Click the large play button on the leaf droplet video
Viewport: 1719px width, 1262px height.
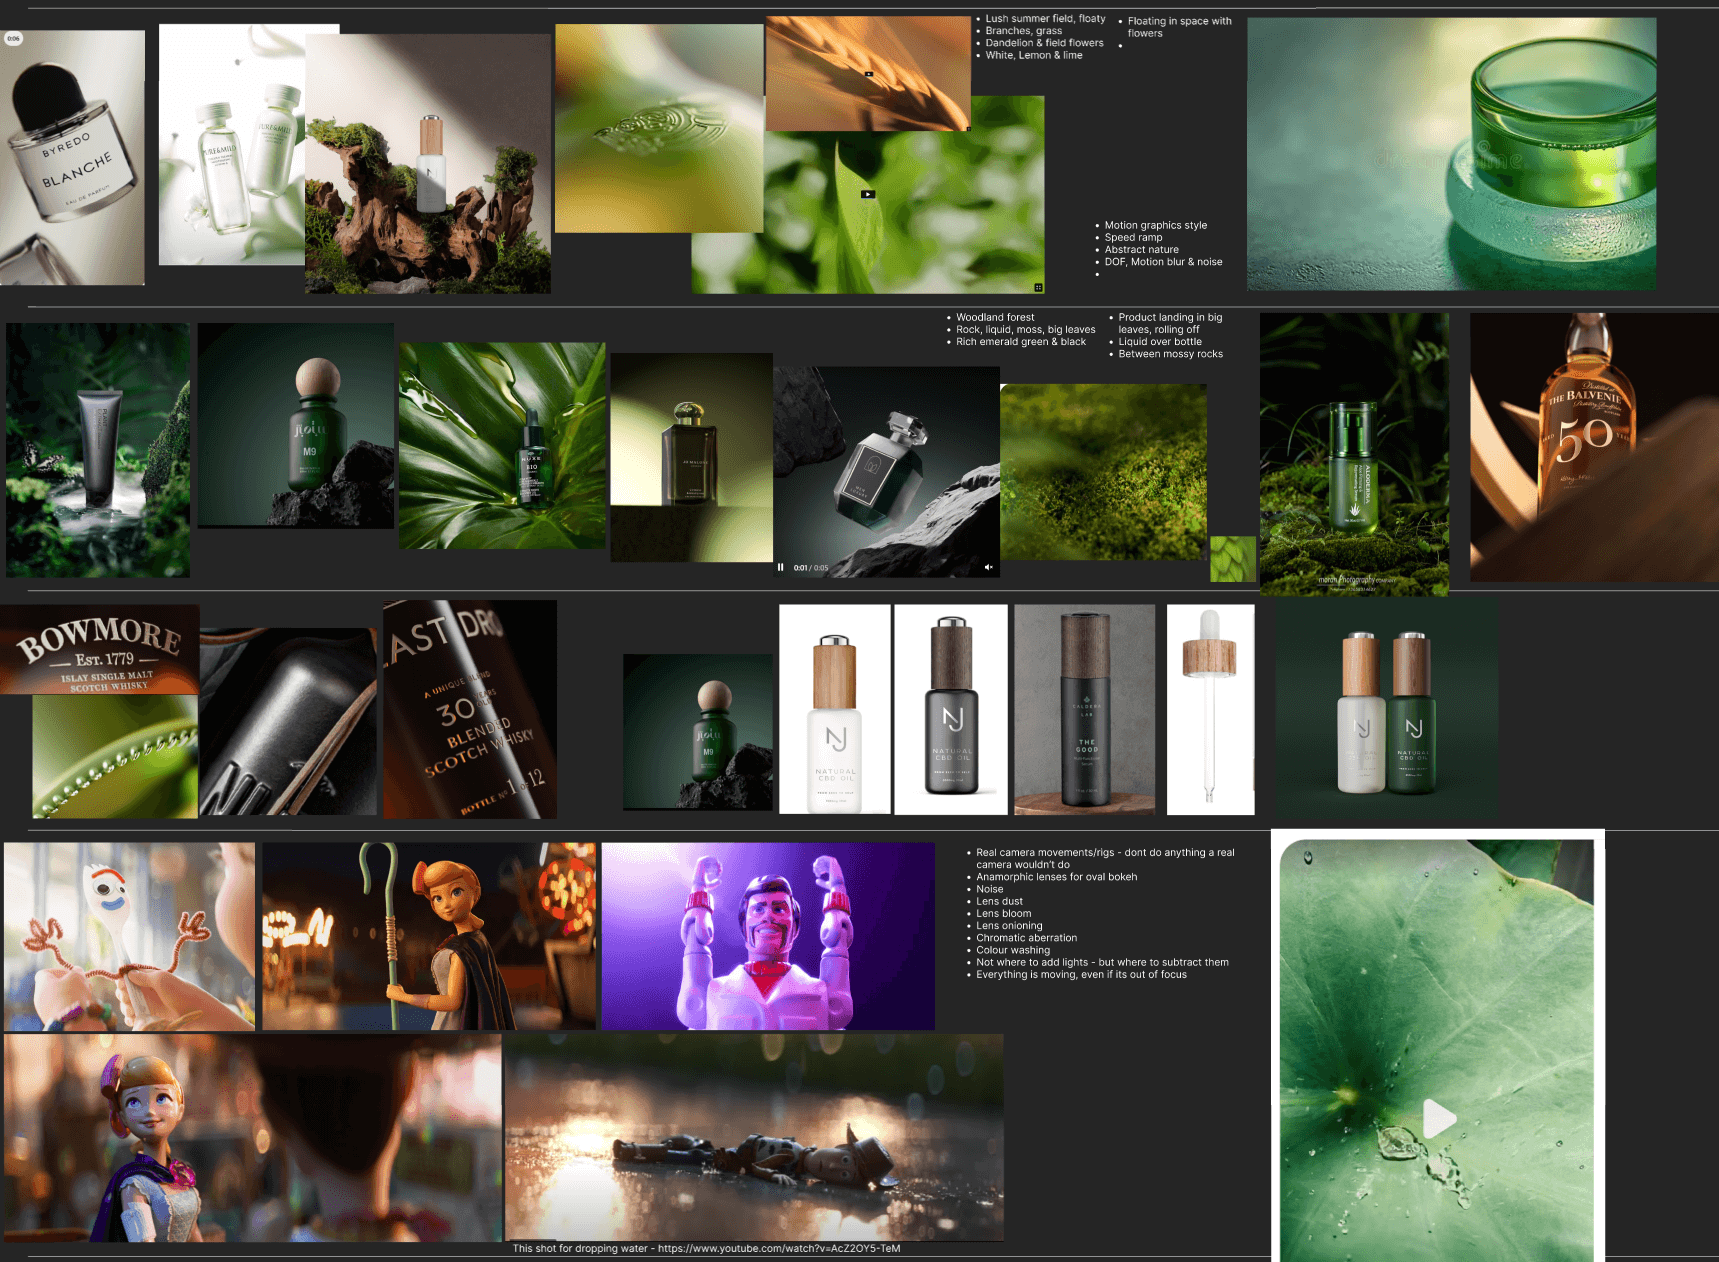(1440, 1118)
